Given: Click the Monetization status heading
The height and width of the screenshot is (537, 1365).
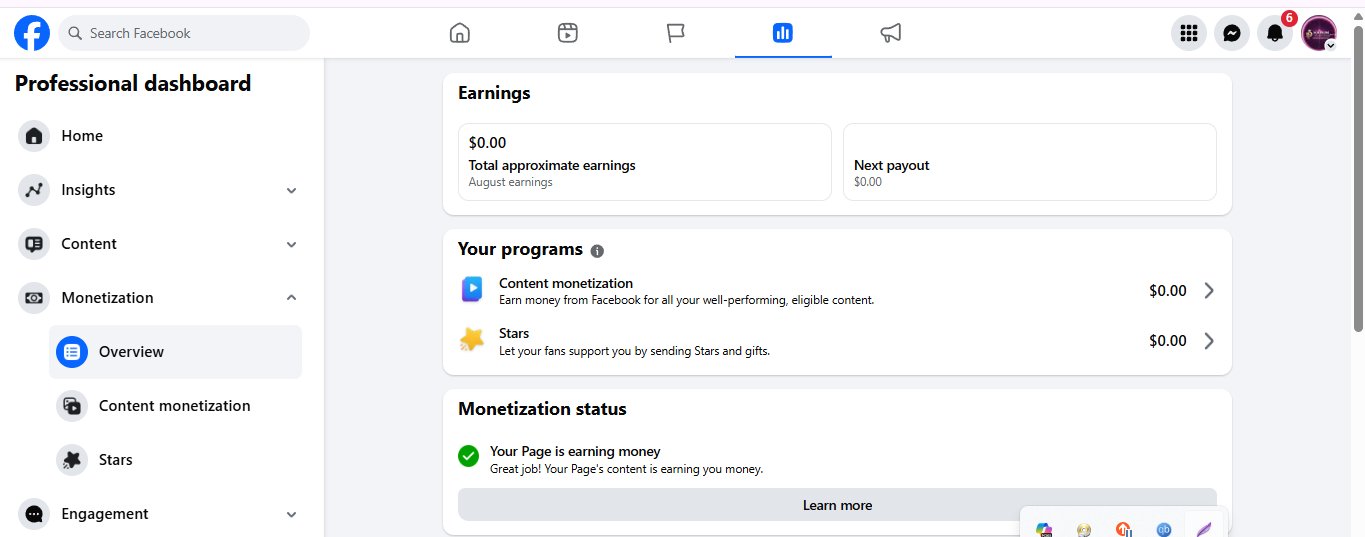Looking at the screenshot, I should [542, 409].
